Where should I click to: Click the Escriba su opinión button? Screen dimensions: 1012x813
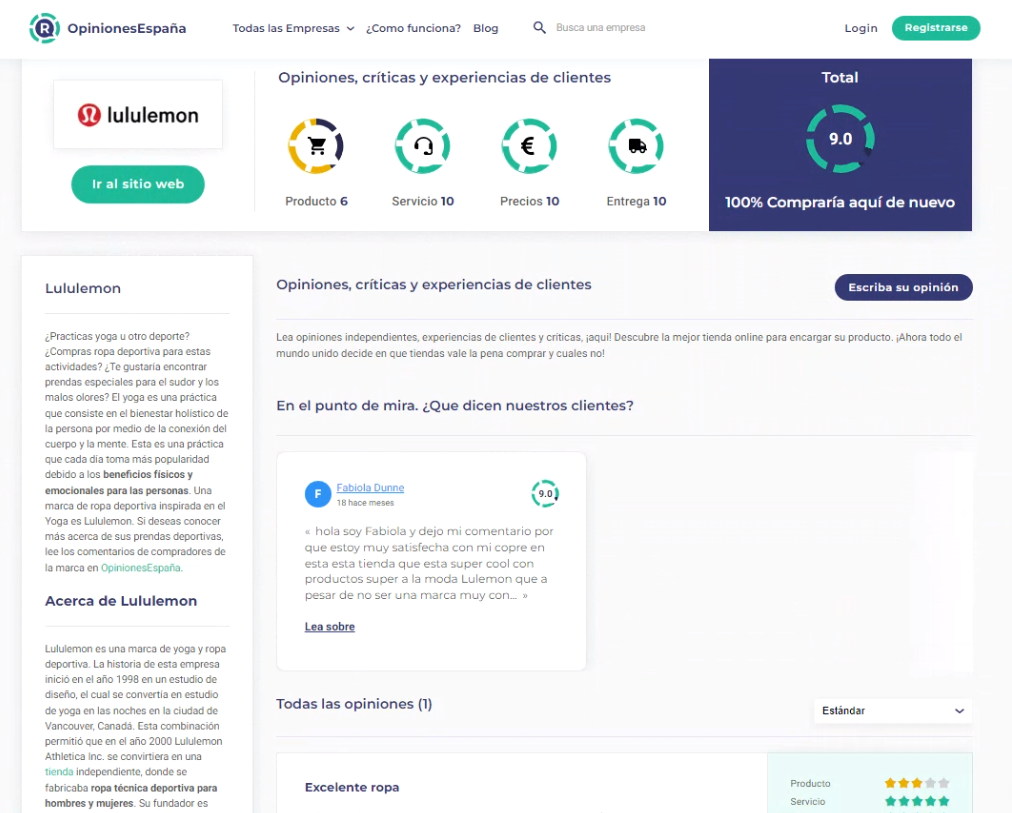(904, 287)
